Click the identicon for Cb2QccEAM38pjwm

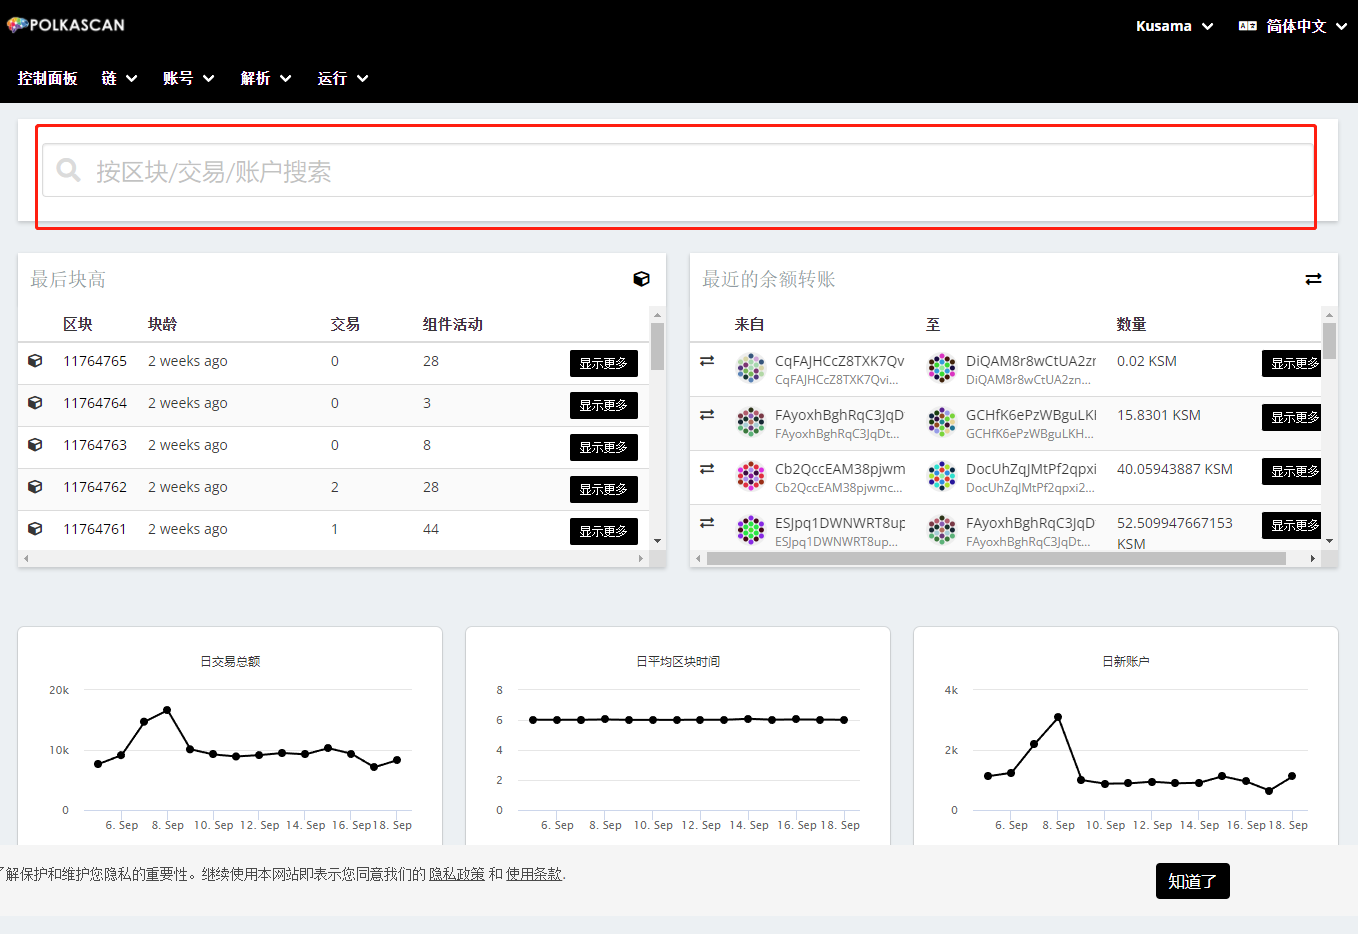click(751, 476)
